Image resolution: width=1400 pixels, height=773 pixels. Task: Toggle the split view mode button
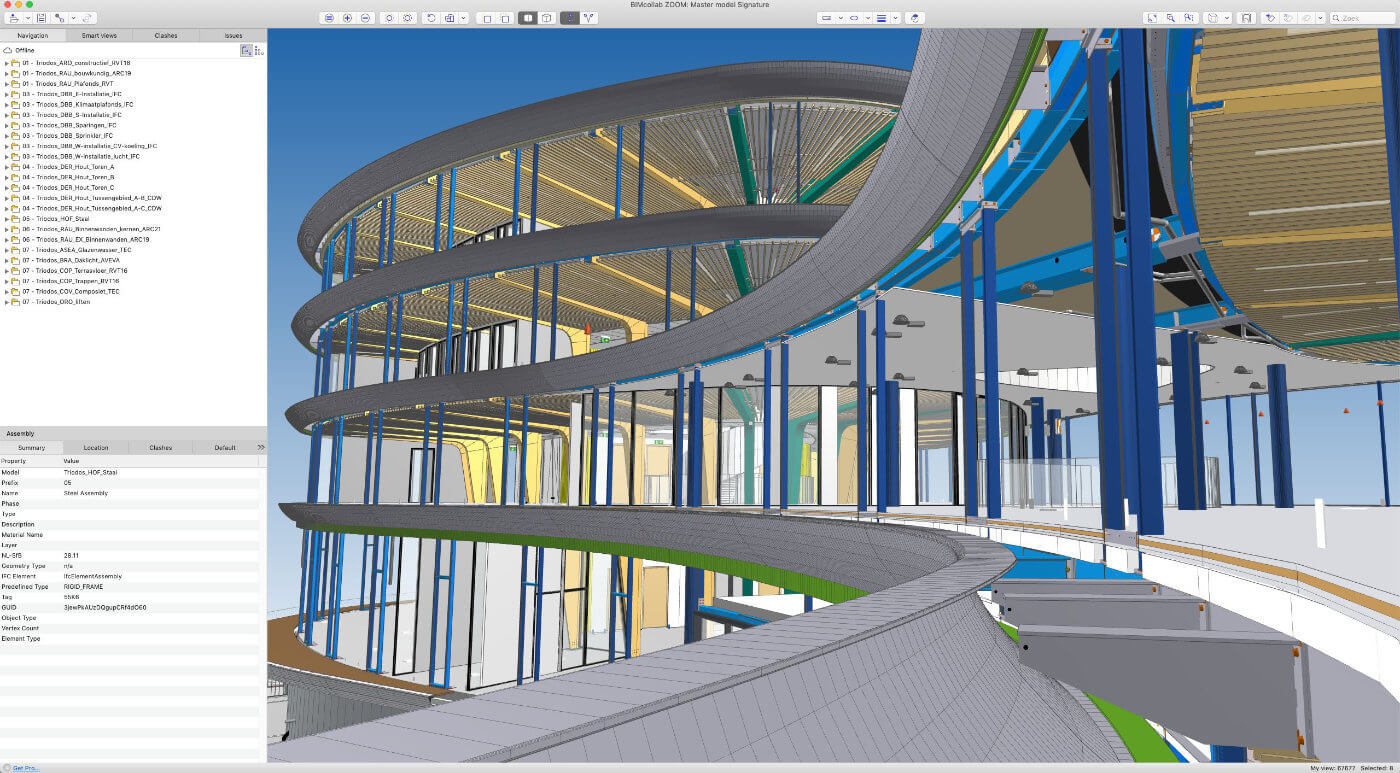(527, 18)
